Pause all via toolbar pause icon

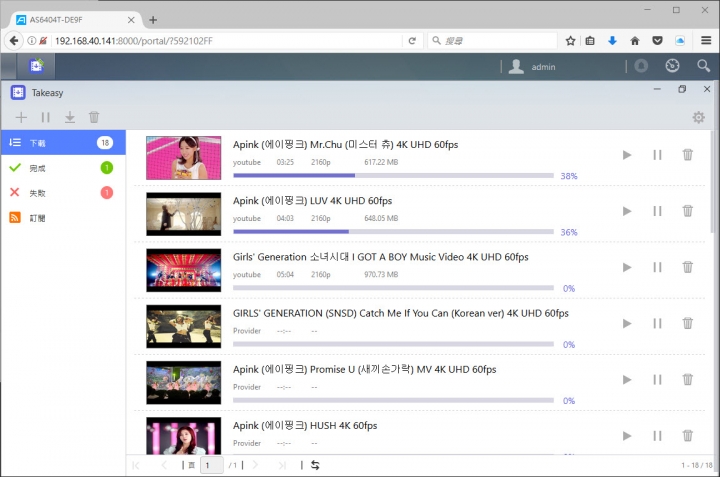(x=45, y=118)
